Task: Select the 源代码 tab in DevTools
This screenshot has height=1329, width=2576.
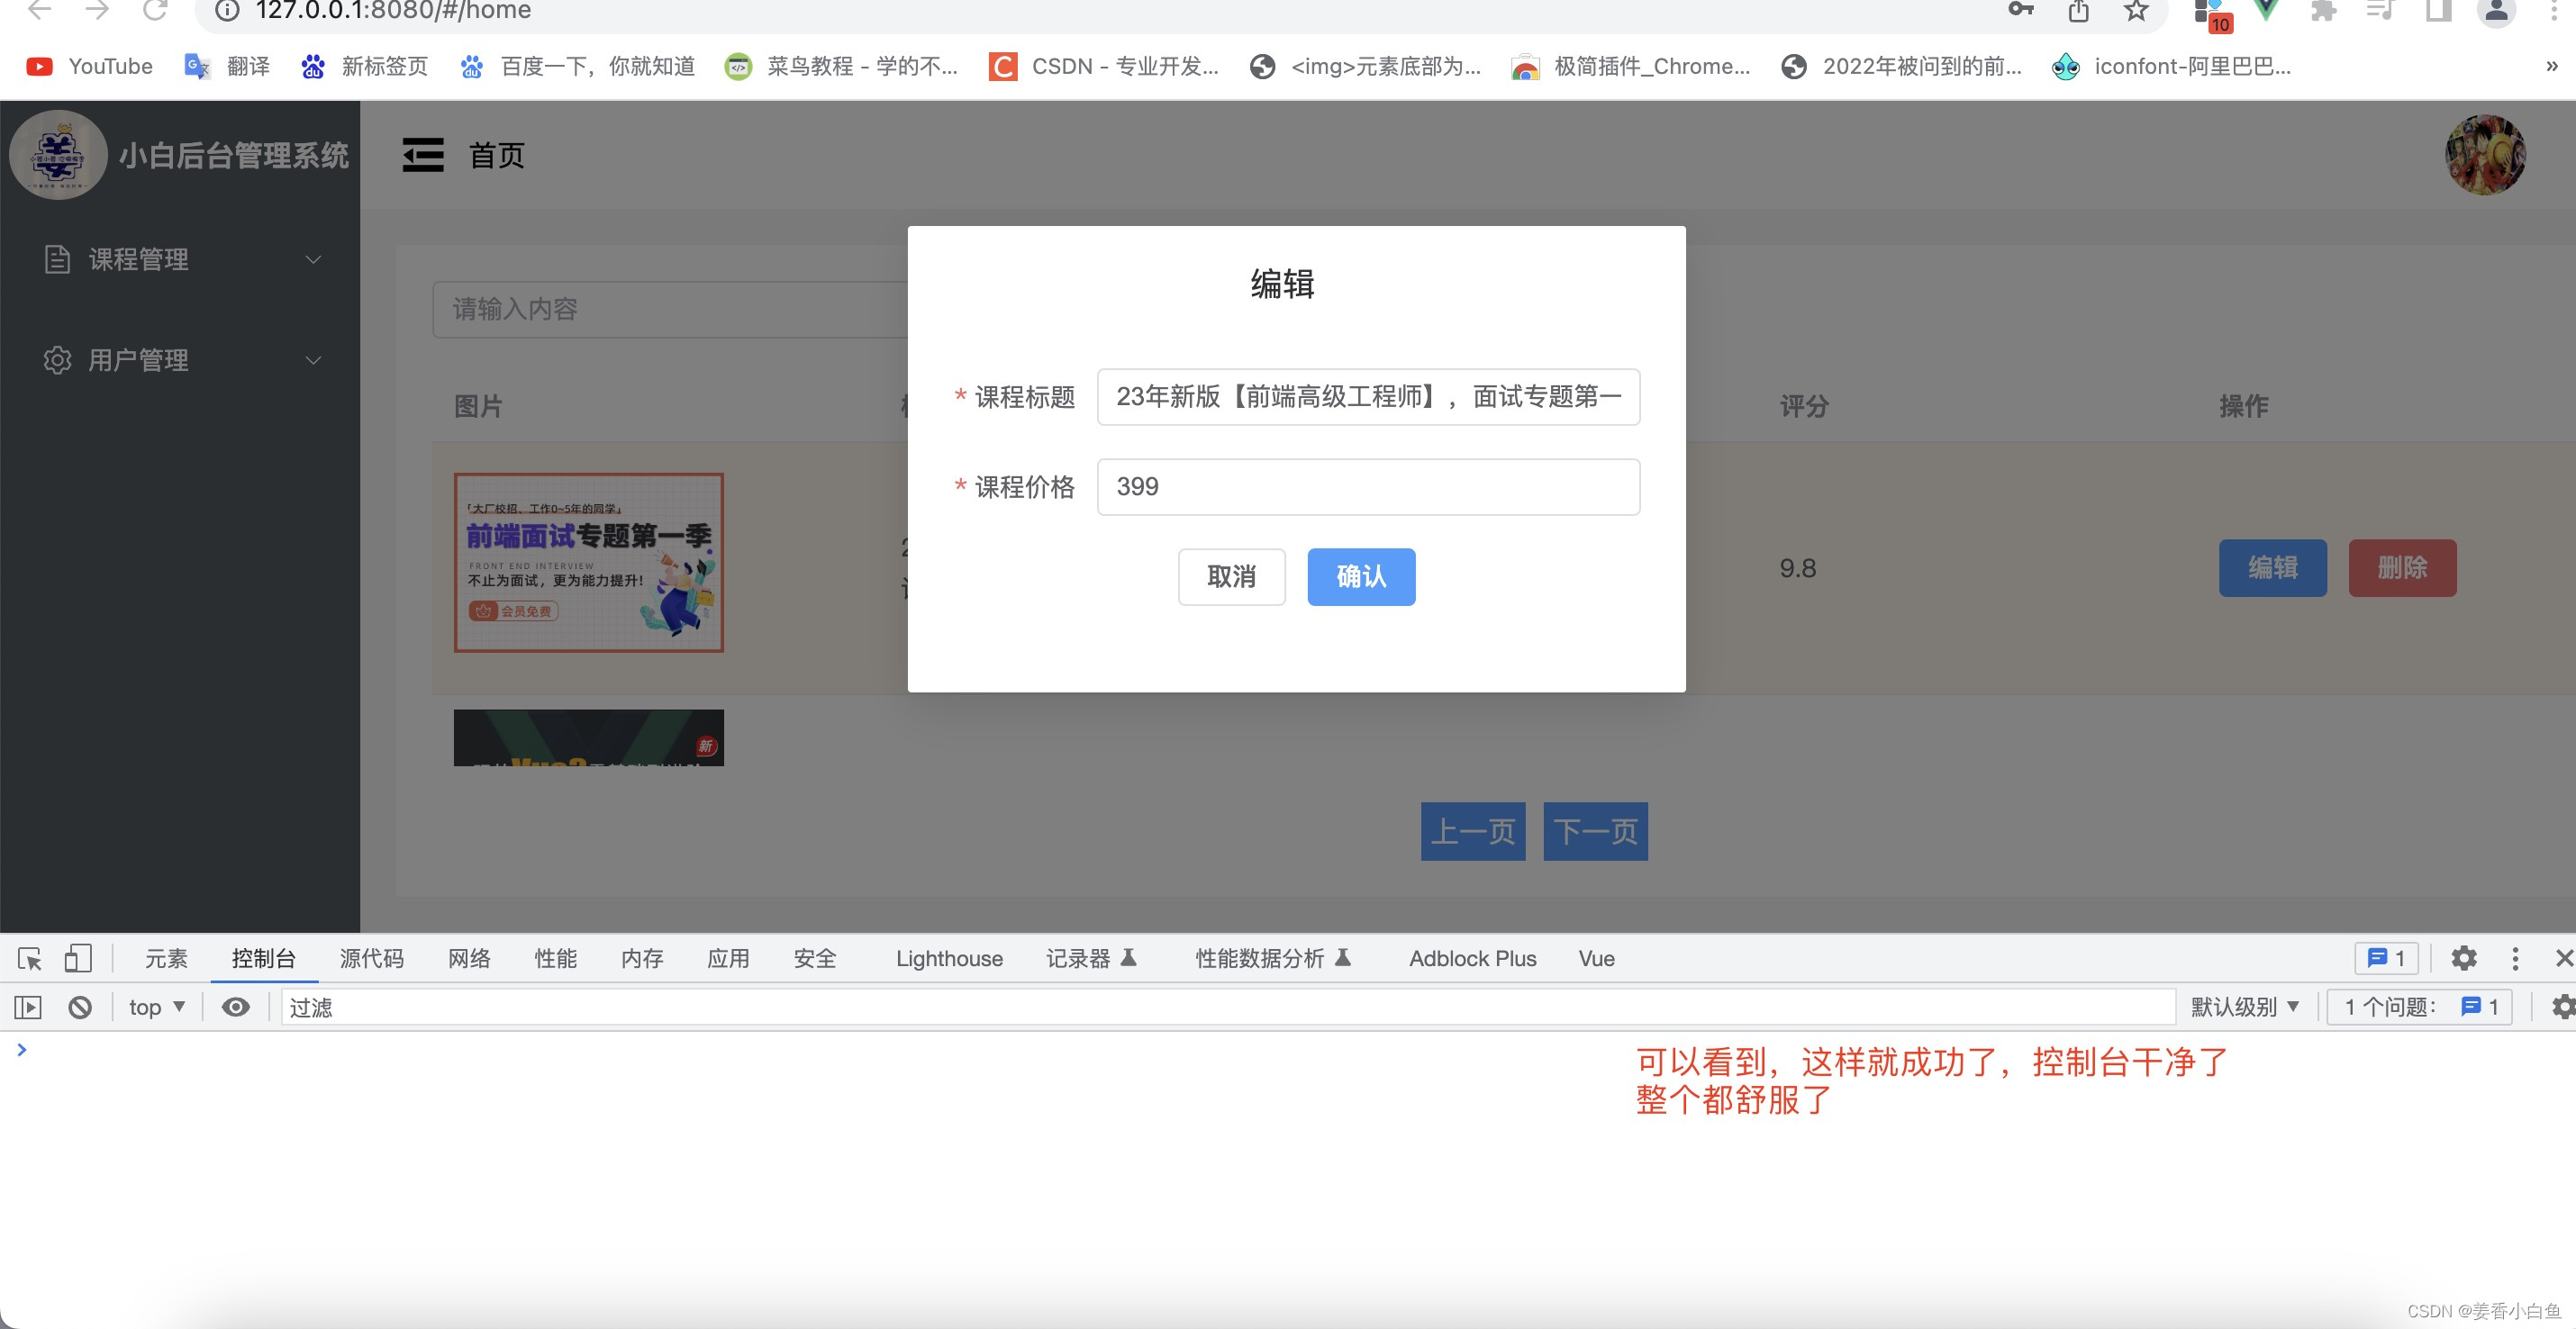Action: (x=369, y=960)
